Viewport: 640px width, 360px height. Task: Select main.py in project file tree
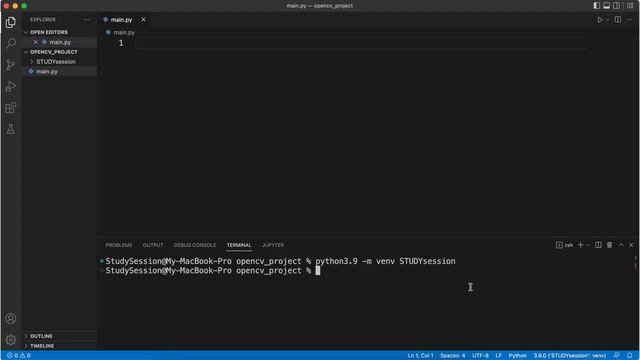[47, 71]
